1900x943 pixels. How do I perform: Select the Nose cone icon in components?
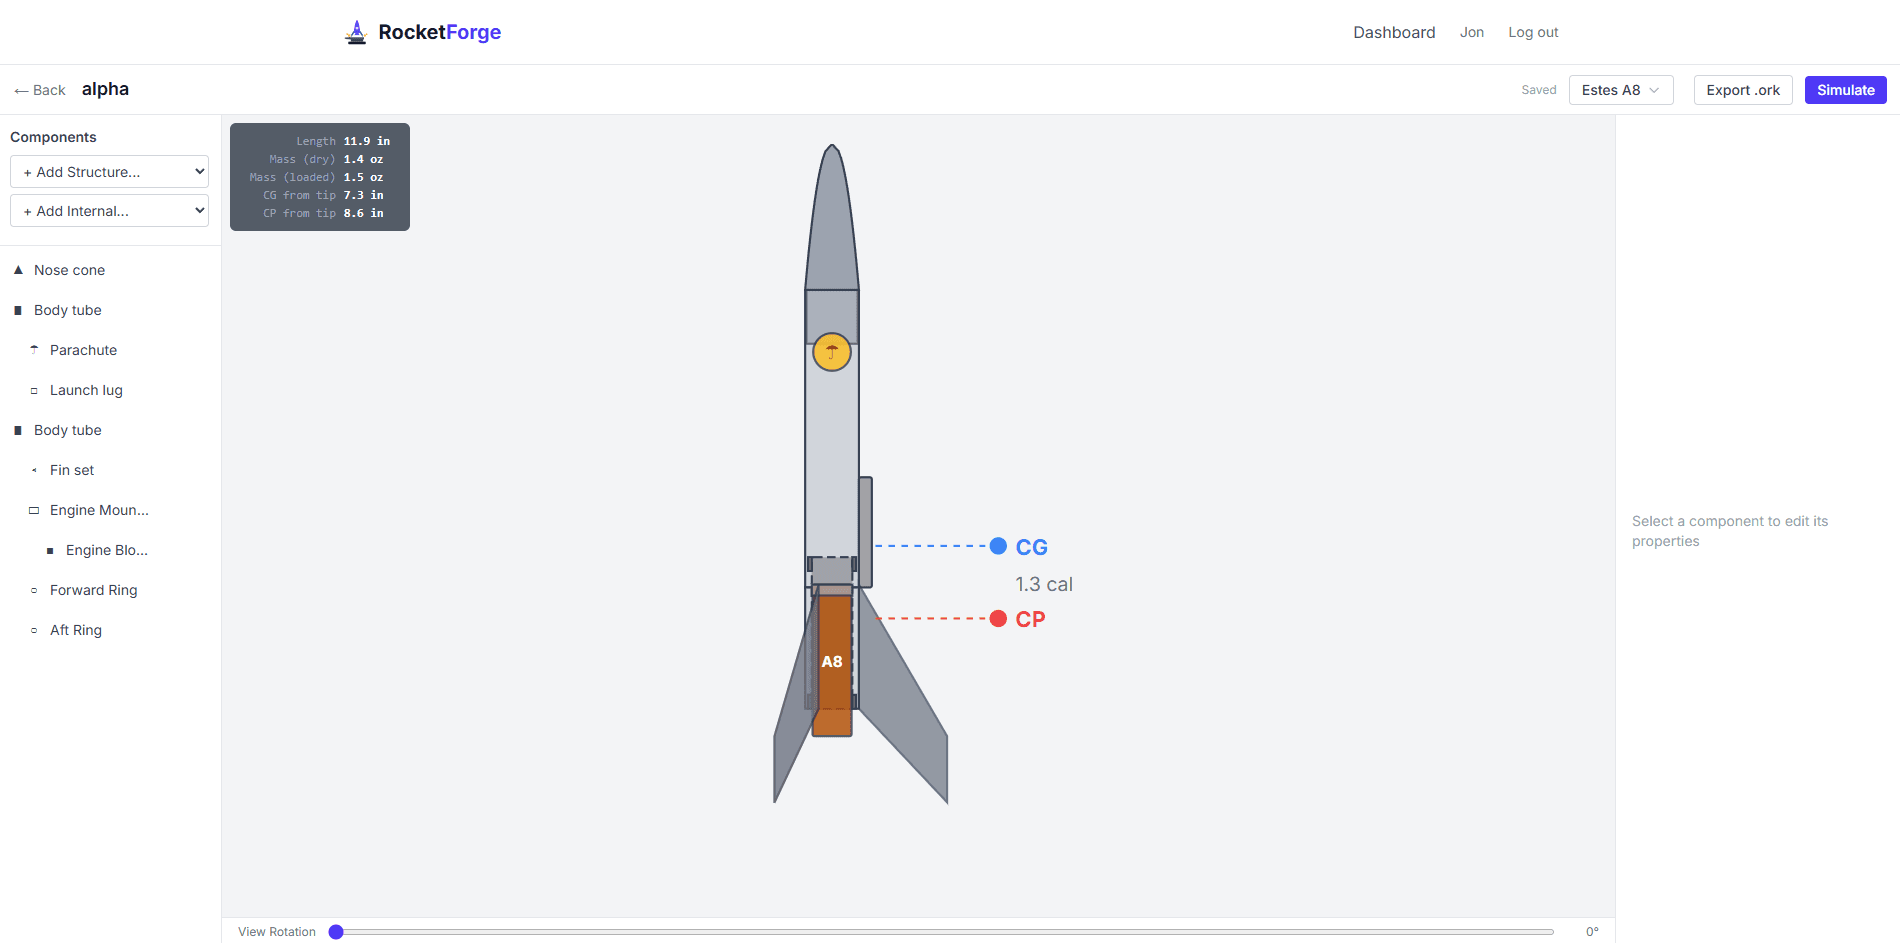click(17, 269)
